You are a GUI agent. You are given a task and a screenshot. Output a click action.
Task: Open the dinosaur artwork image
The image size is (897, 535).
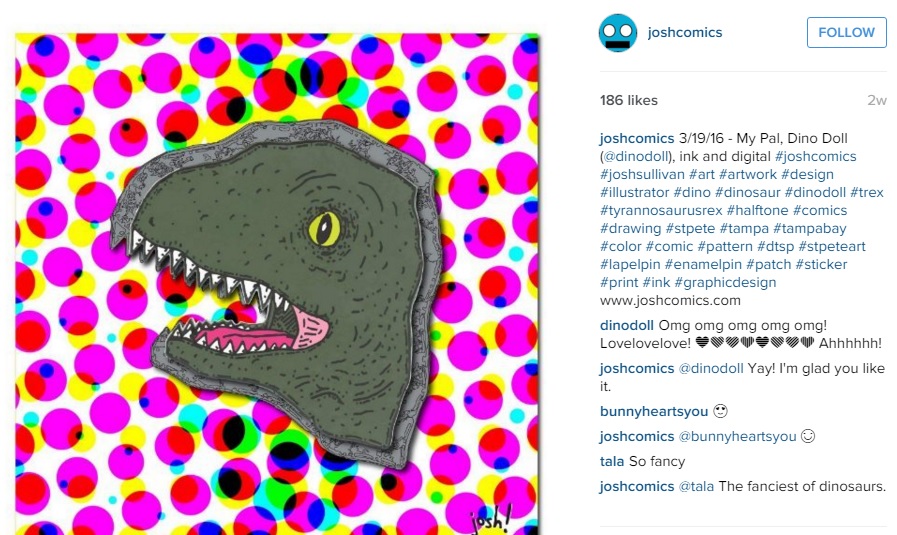(x=277, y=284)
